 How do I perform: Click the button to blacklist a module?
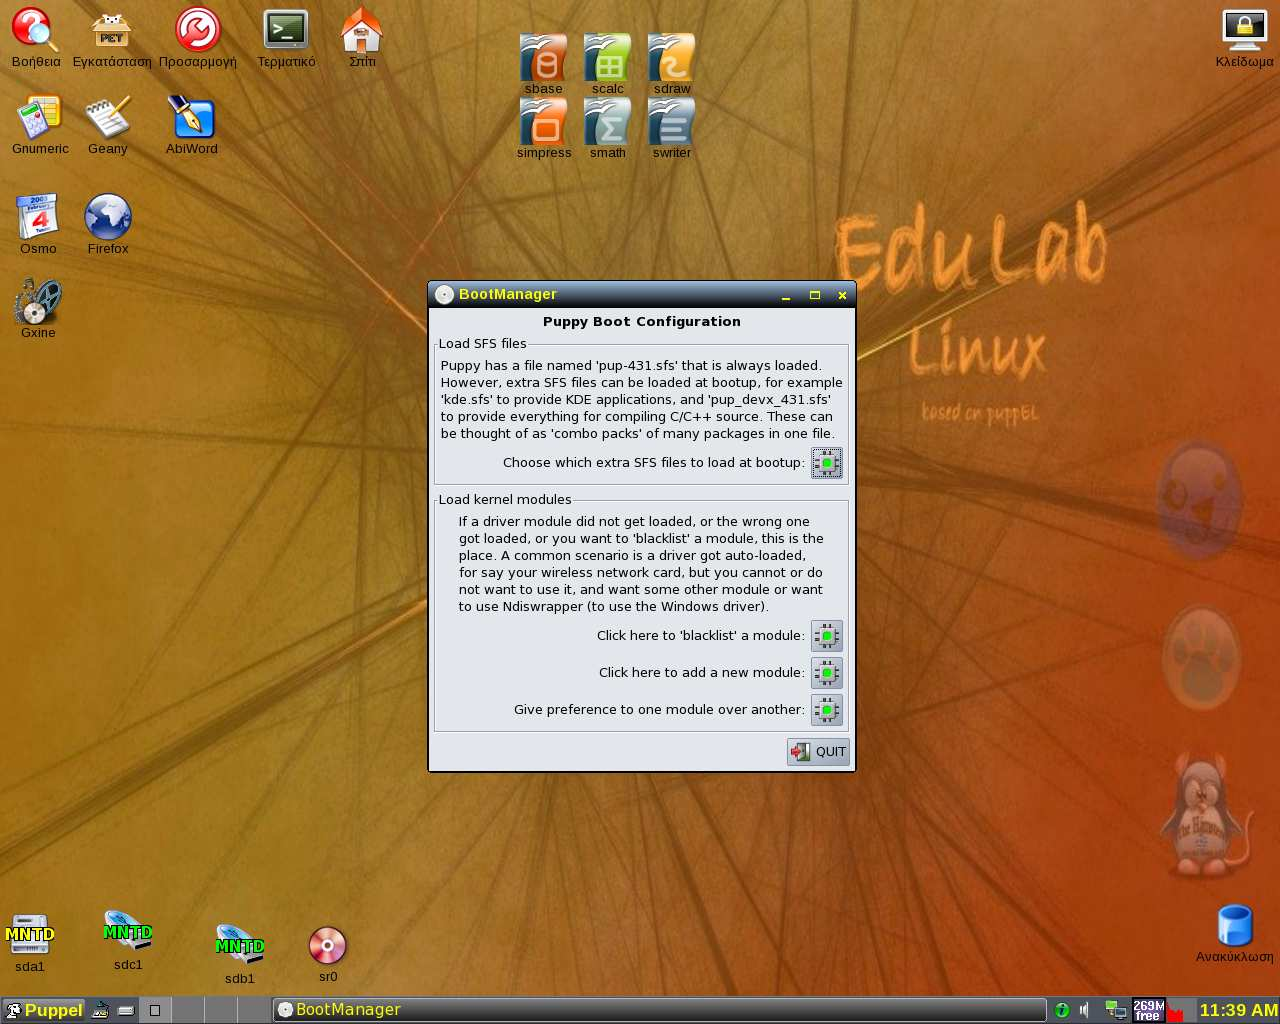click(x=827, y=636)
